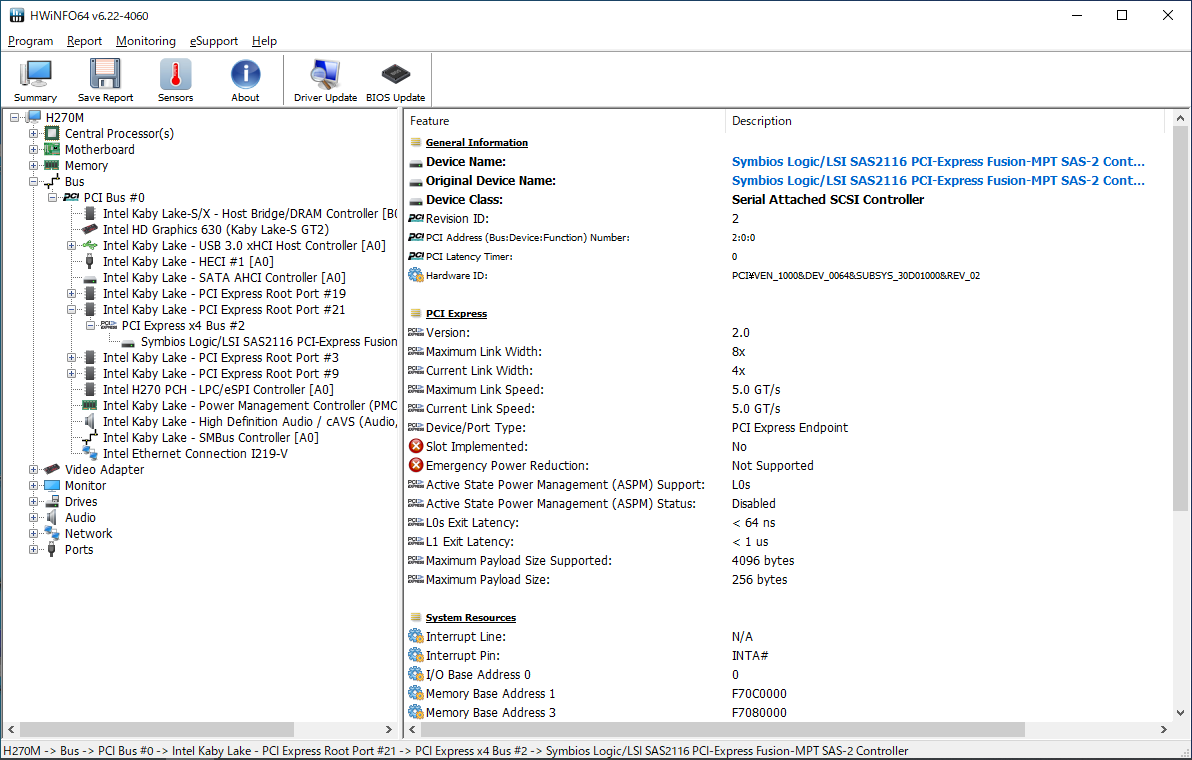Image resolution: width=1192 pixels, height=760 pixels.
Task: Click the About info icon
Action: point(246,75)
